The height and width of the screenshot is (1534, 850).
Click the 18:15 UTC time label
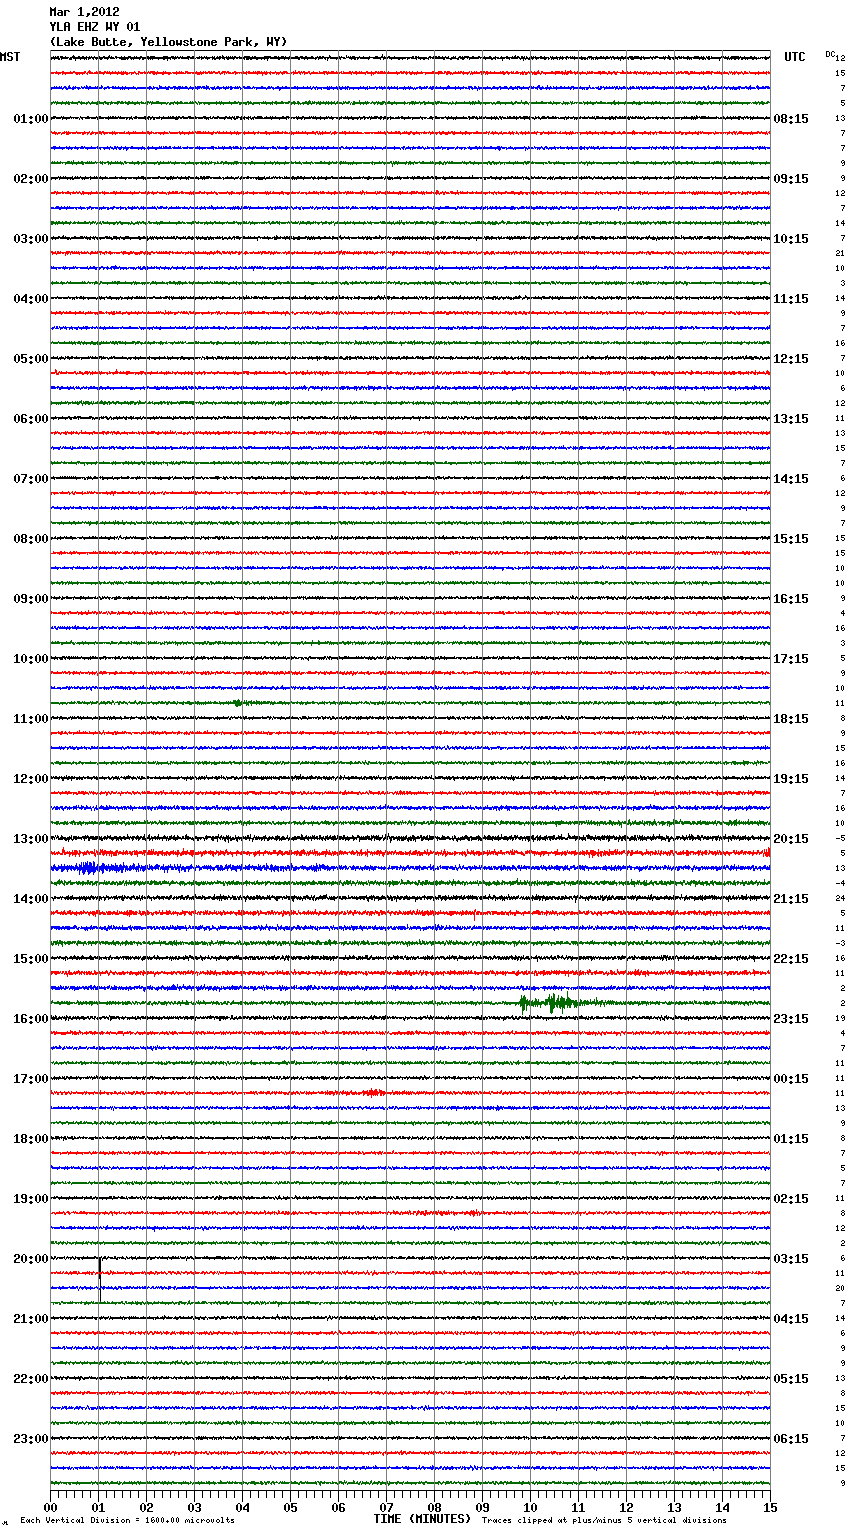tap(791, 719)
